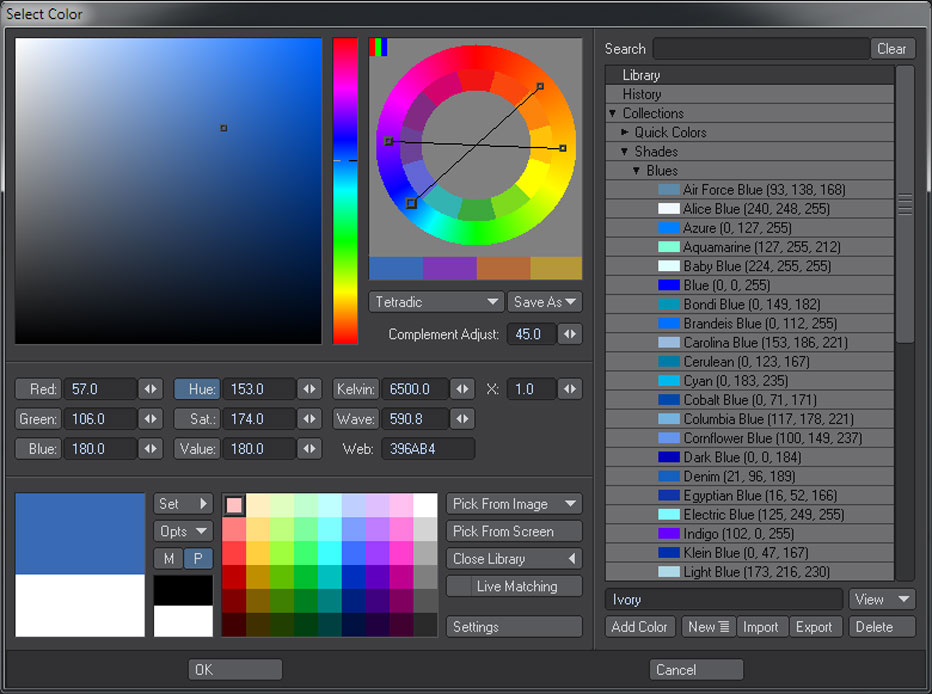
Task: Click the pink swatch at palette top-left
Action: pos(234,505)
